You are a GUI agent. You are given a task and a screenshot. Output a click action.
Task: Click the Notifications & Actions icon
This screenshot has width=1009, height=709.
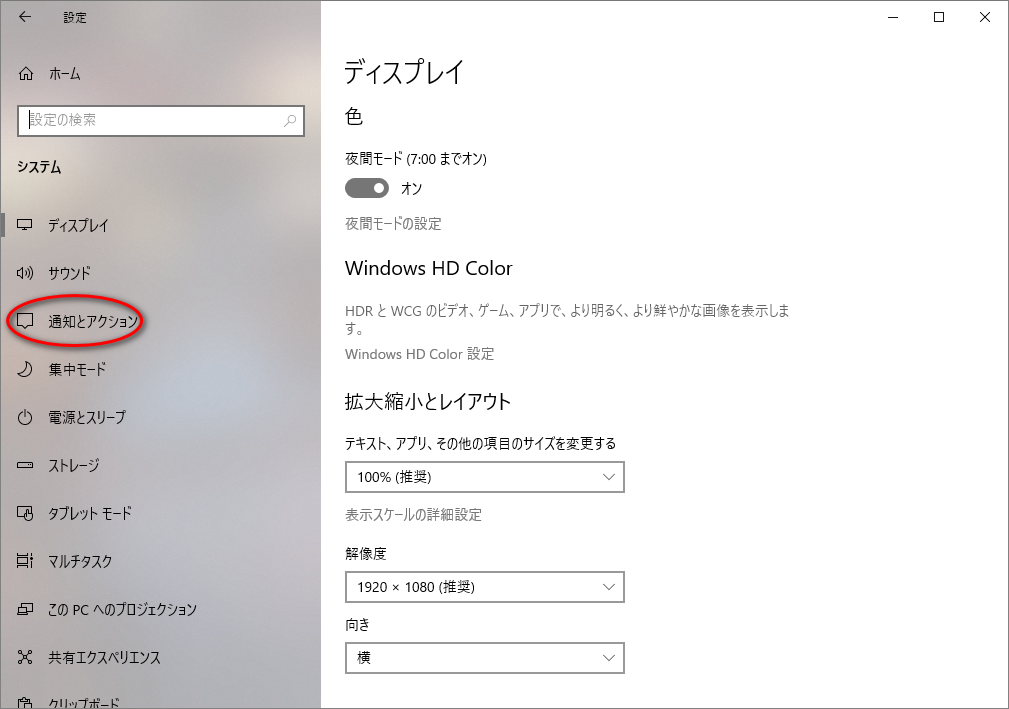27,321
